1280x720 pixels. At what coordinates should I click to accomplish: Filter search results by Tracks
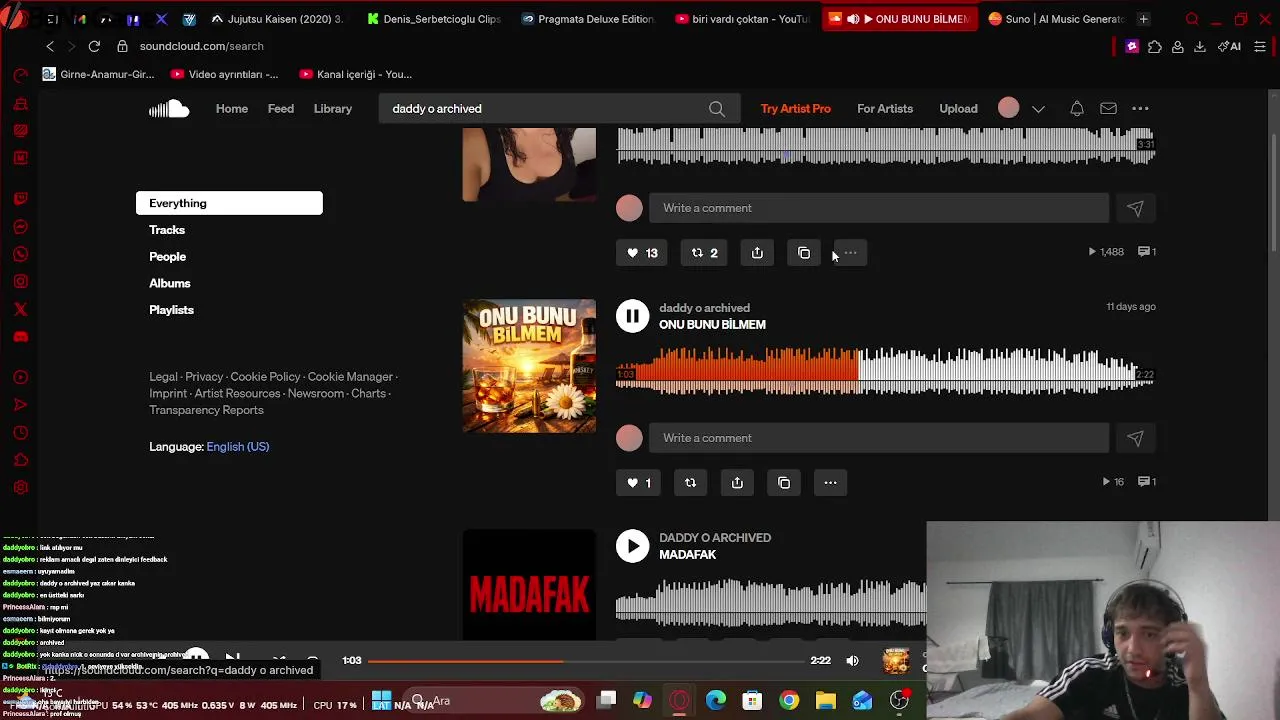167,230
